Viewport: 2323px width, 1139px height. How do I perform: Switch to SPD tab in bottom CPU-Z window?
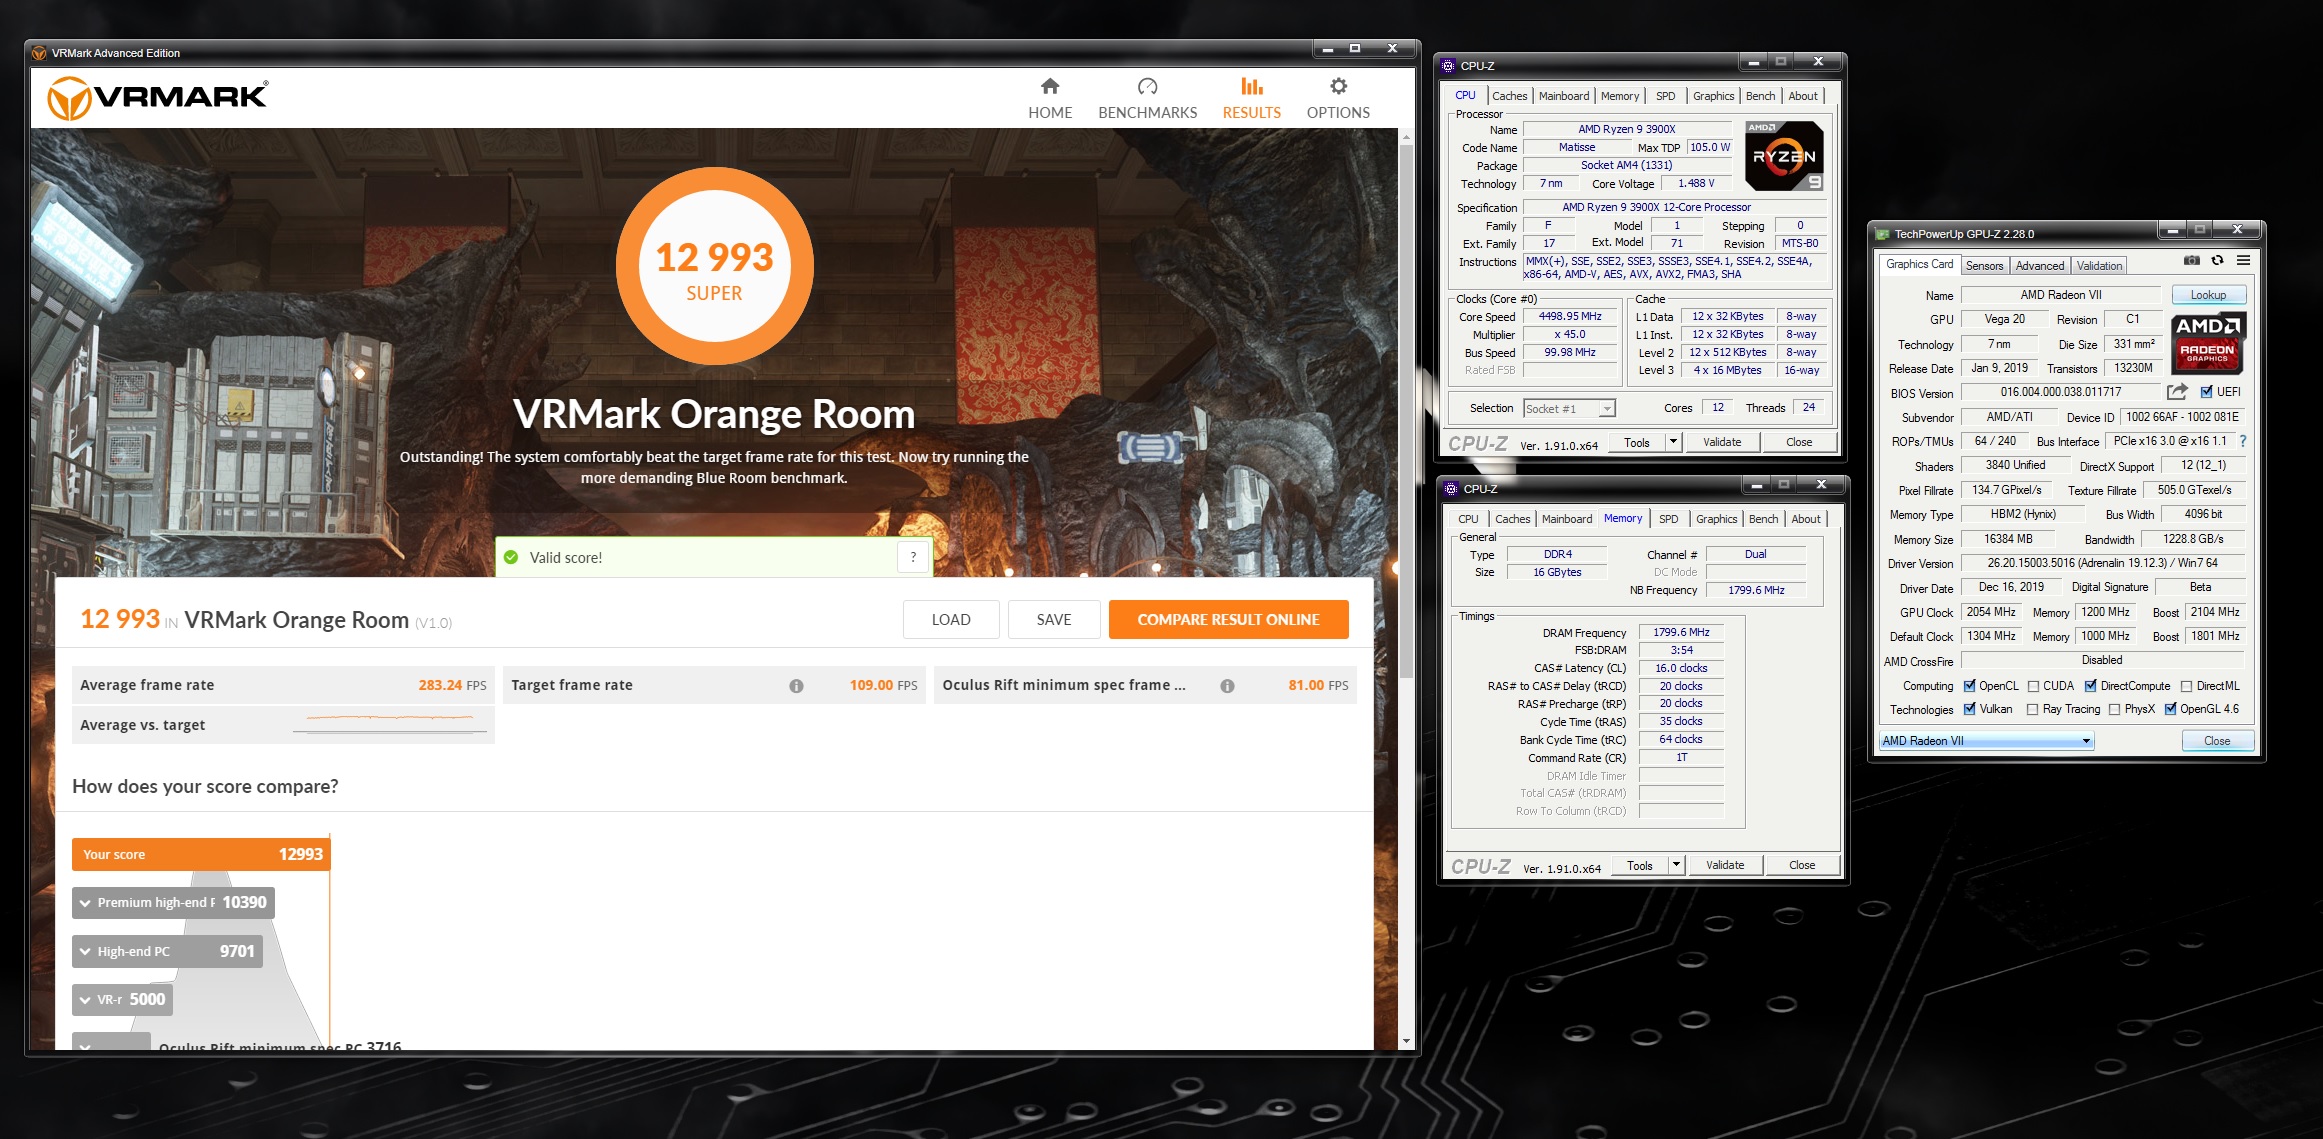1668,519
